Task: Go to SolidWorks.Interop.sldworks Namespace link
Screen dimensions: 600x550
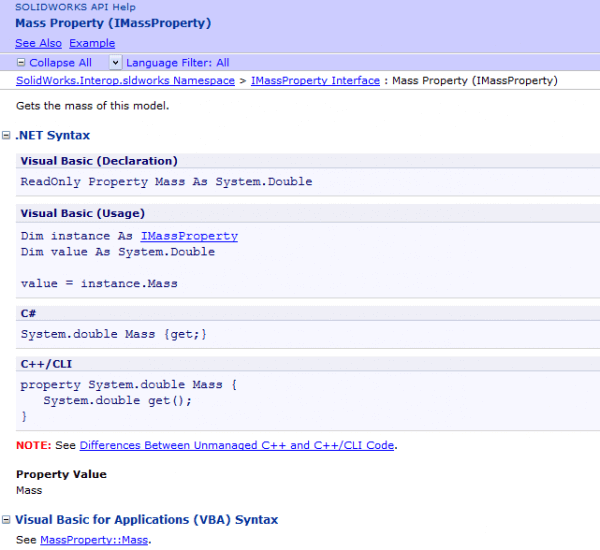Action: tap(125, 81)
